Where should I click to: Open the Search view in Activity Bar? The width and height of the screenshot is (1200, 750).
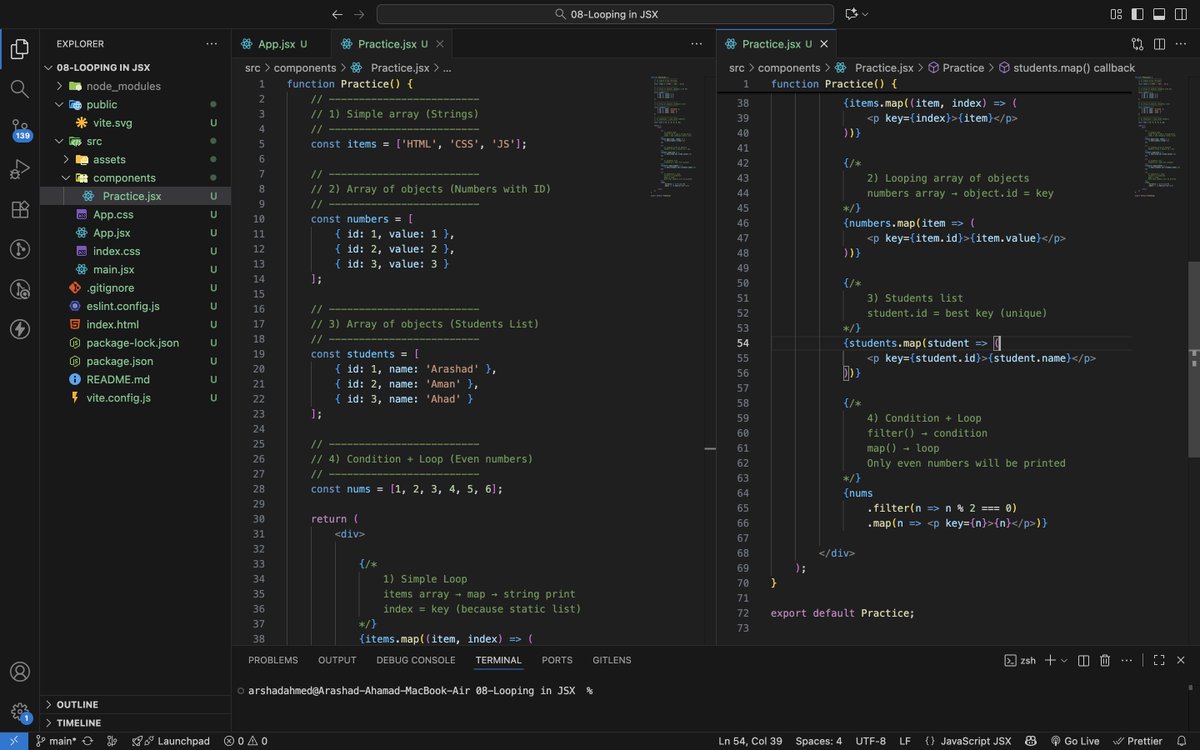click(20, 88)
